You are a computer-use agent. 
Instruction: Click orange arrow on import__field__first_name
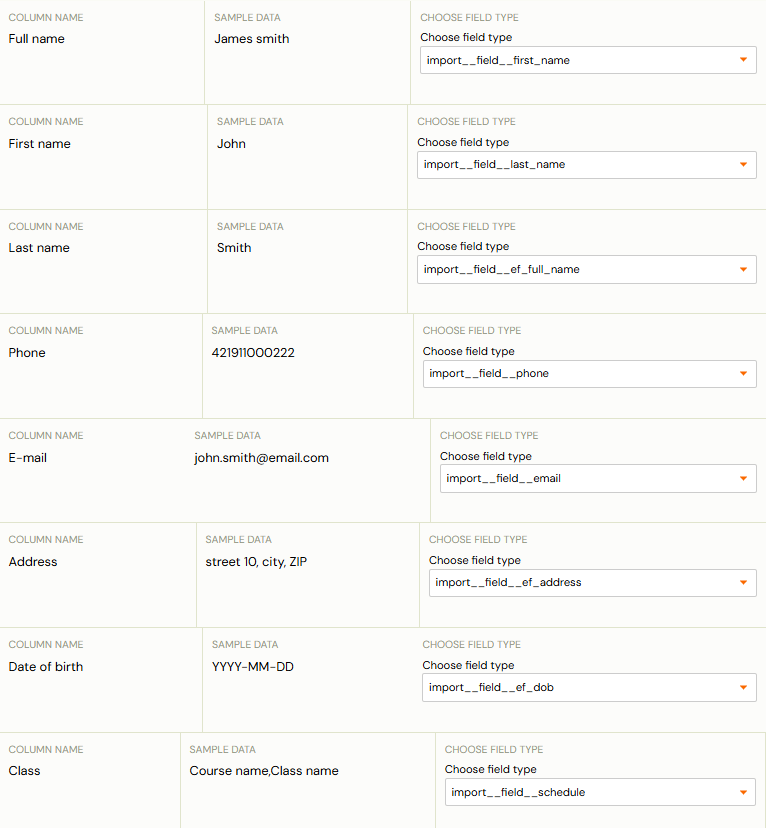pos(743,60)
